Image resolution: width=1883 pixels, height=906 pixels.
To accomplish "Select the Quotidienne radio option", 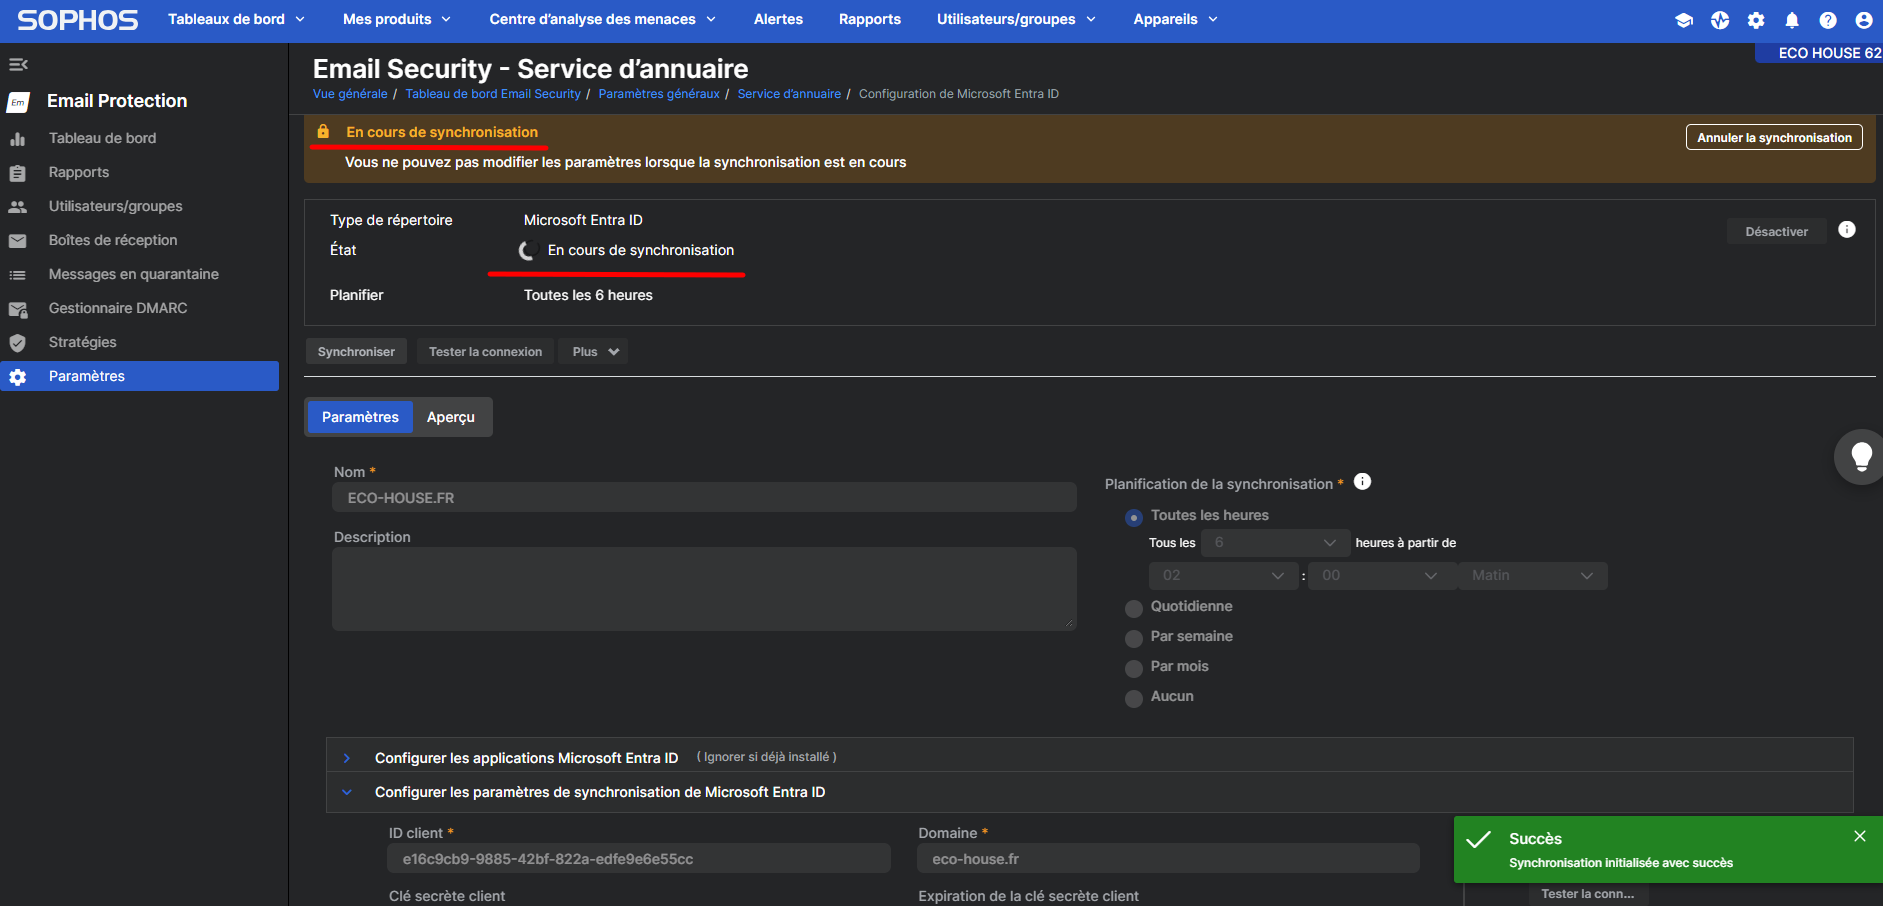I will click(1134, 608).
